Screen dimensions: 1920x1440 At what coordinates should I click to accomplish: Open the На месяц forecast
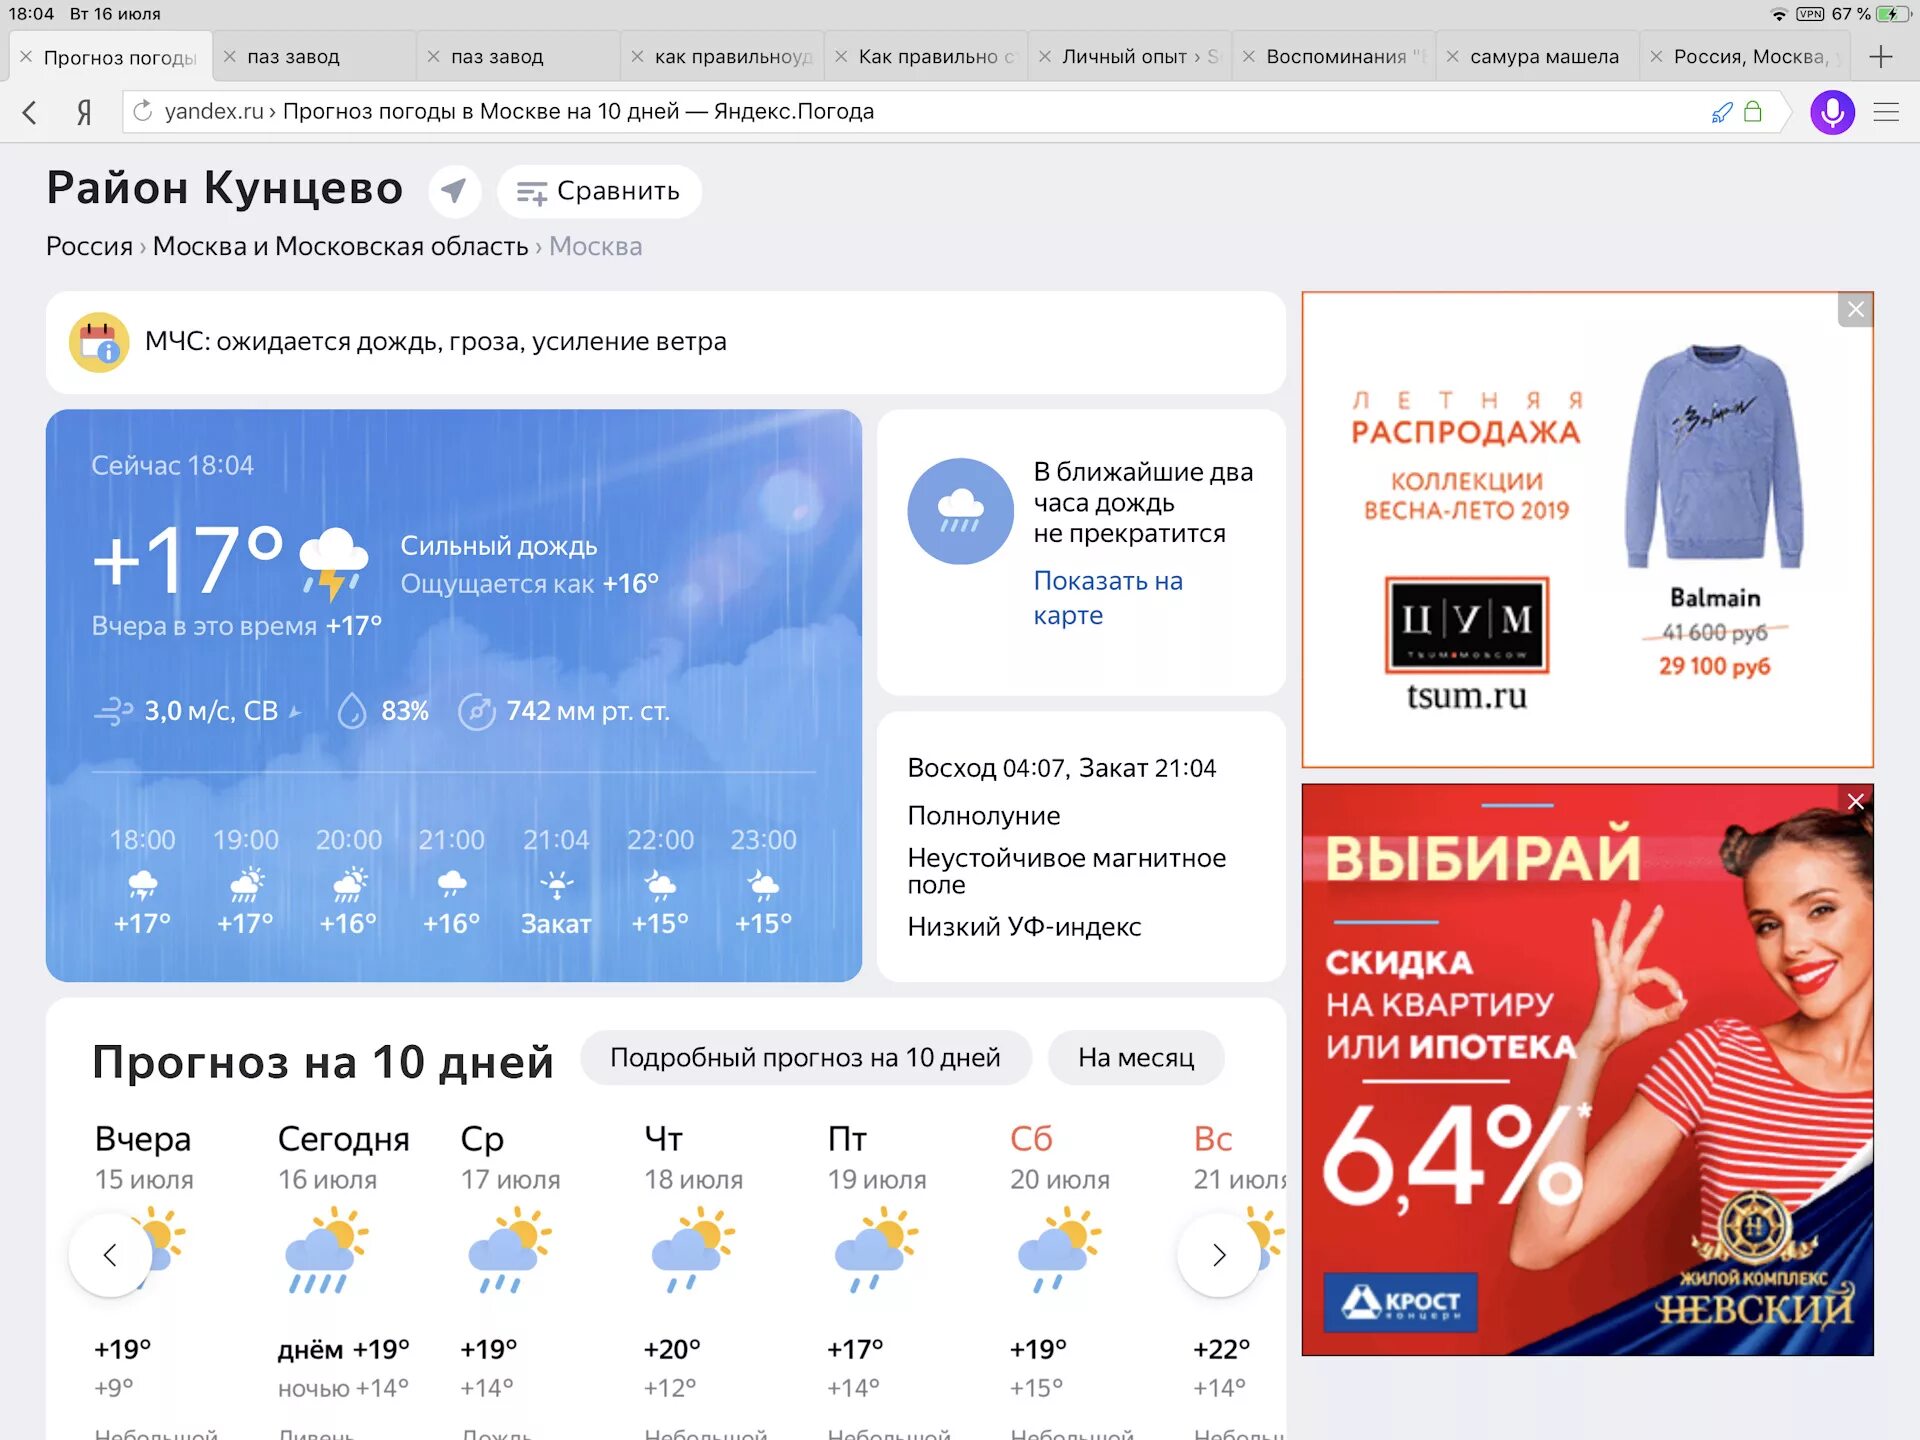pyautogui.click(x=1136, y=1057)
